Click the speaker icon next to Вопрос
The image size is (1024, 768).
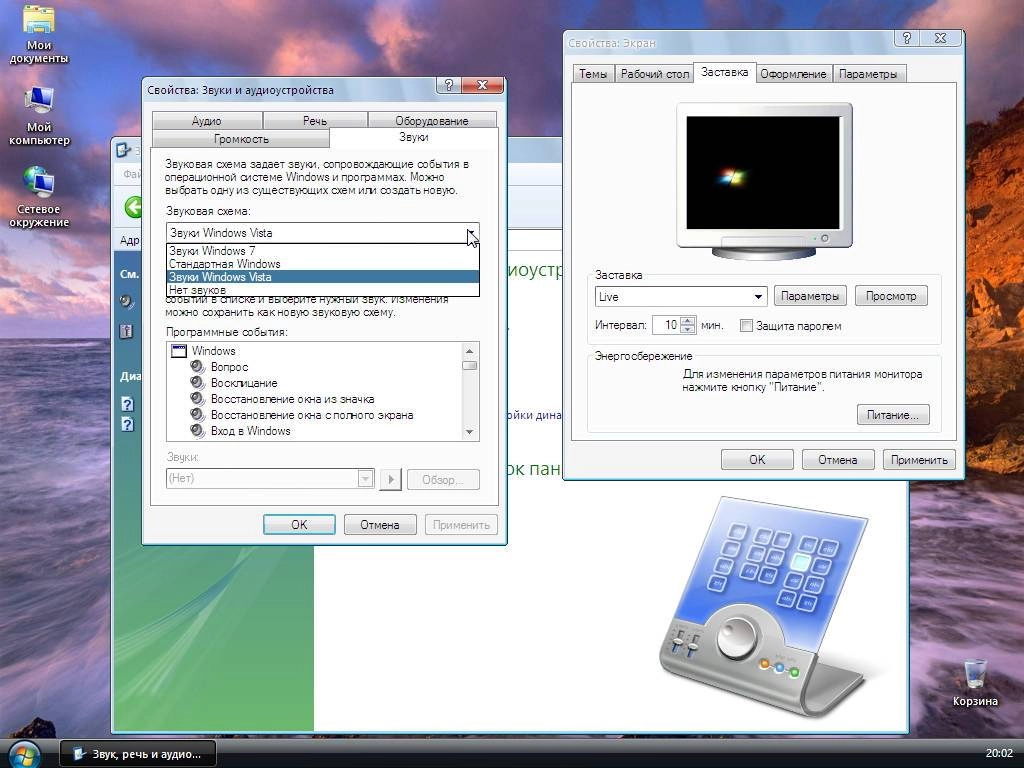[x=197, y=366]
